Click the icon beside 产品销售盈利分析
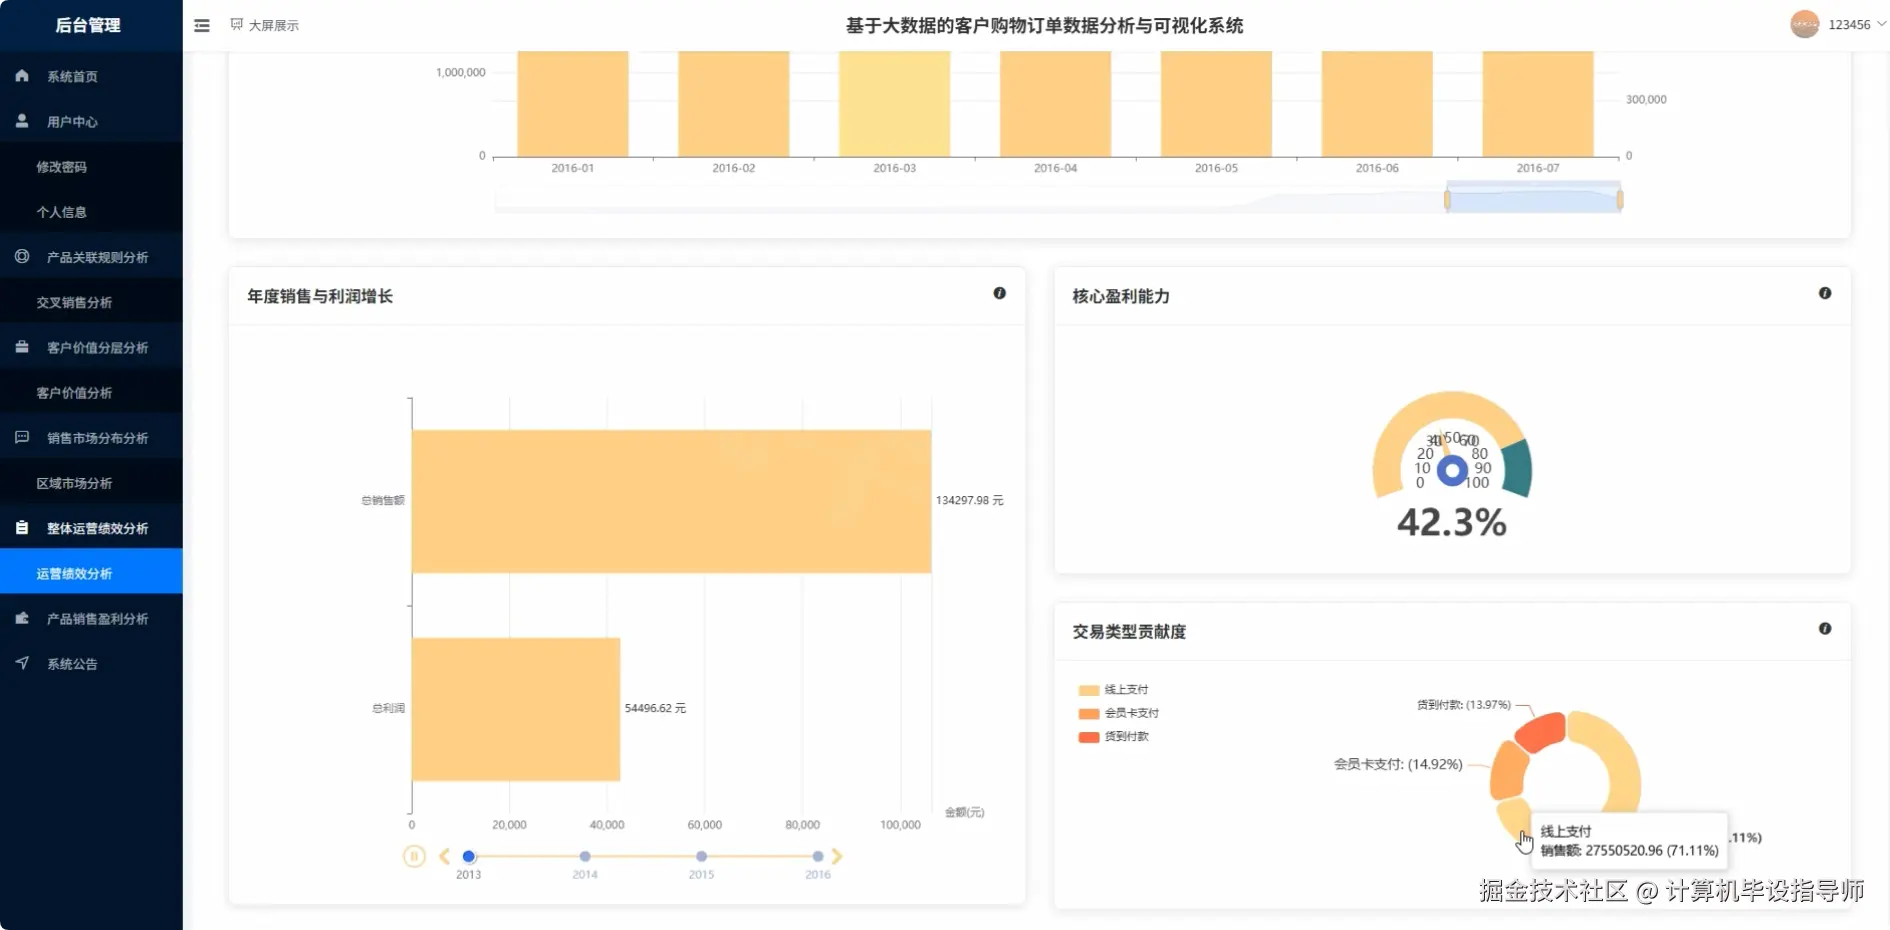Image resolution: width=1890 pixels, height=930 pixels. [x=22, y=618]
